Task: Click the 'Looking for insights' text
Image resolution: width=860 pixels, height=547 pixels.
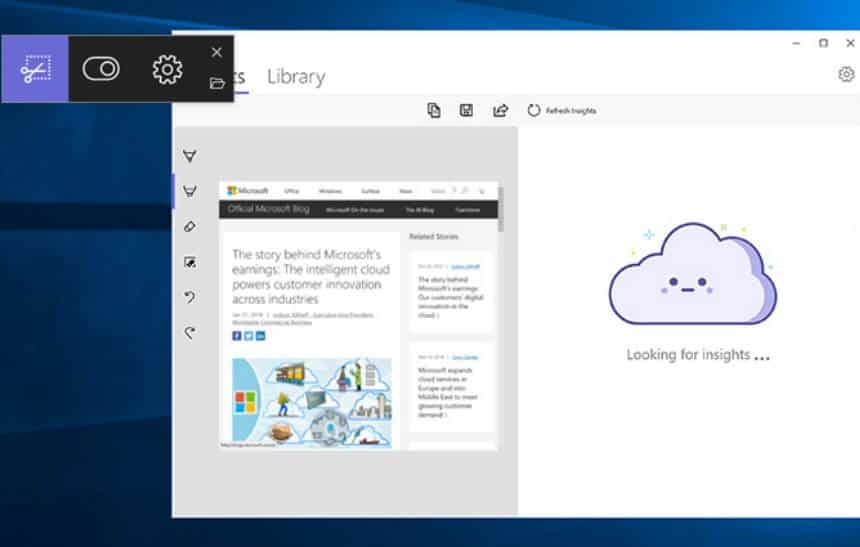Action: click(698, 355)
